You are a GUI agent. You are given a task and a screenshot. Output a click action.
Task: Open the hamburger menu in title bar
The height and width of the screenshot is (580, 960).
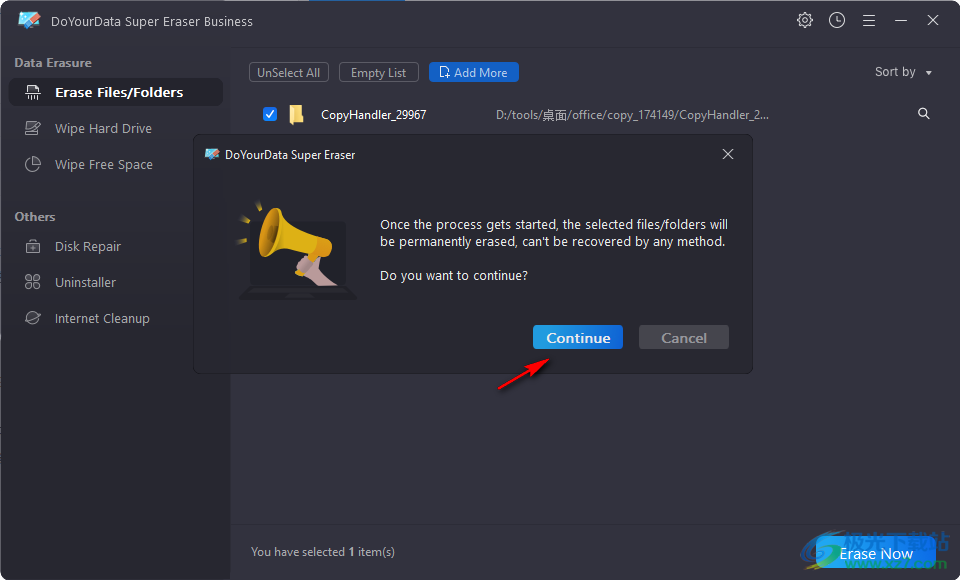click(869, 21)
